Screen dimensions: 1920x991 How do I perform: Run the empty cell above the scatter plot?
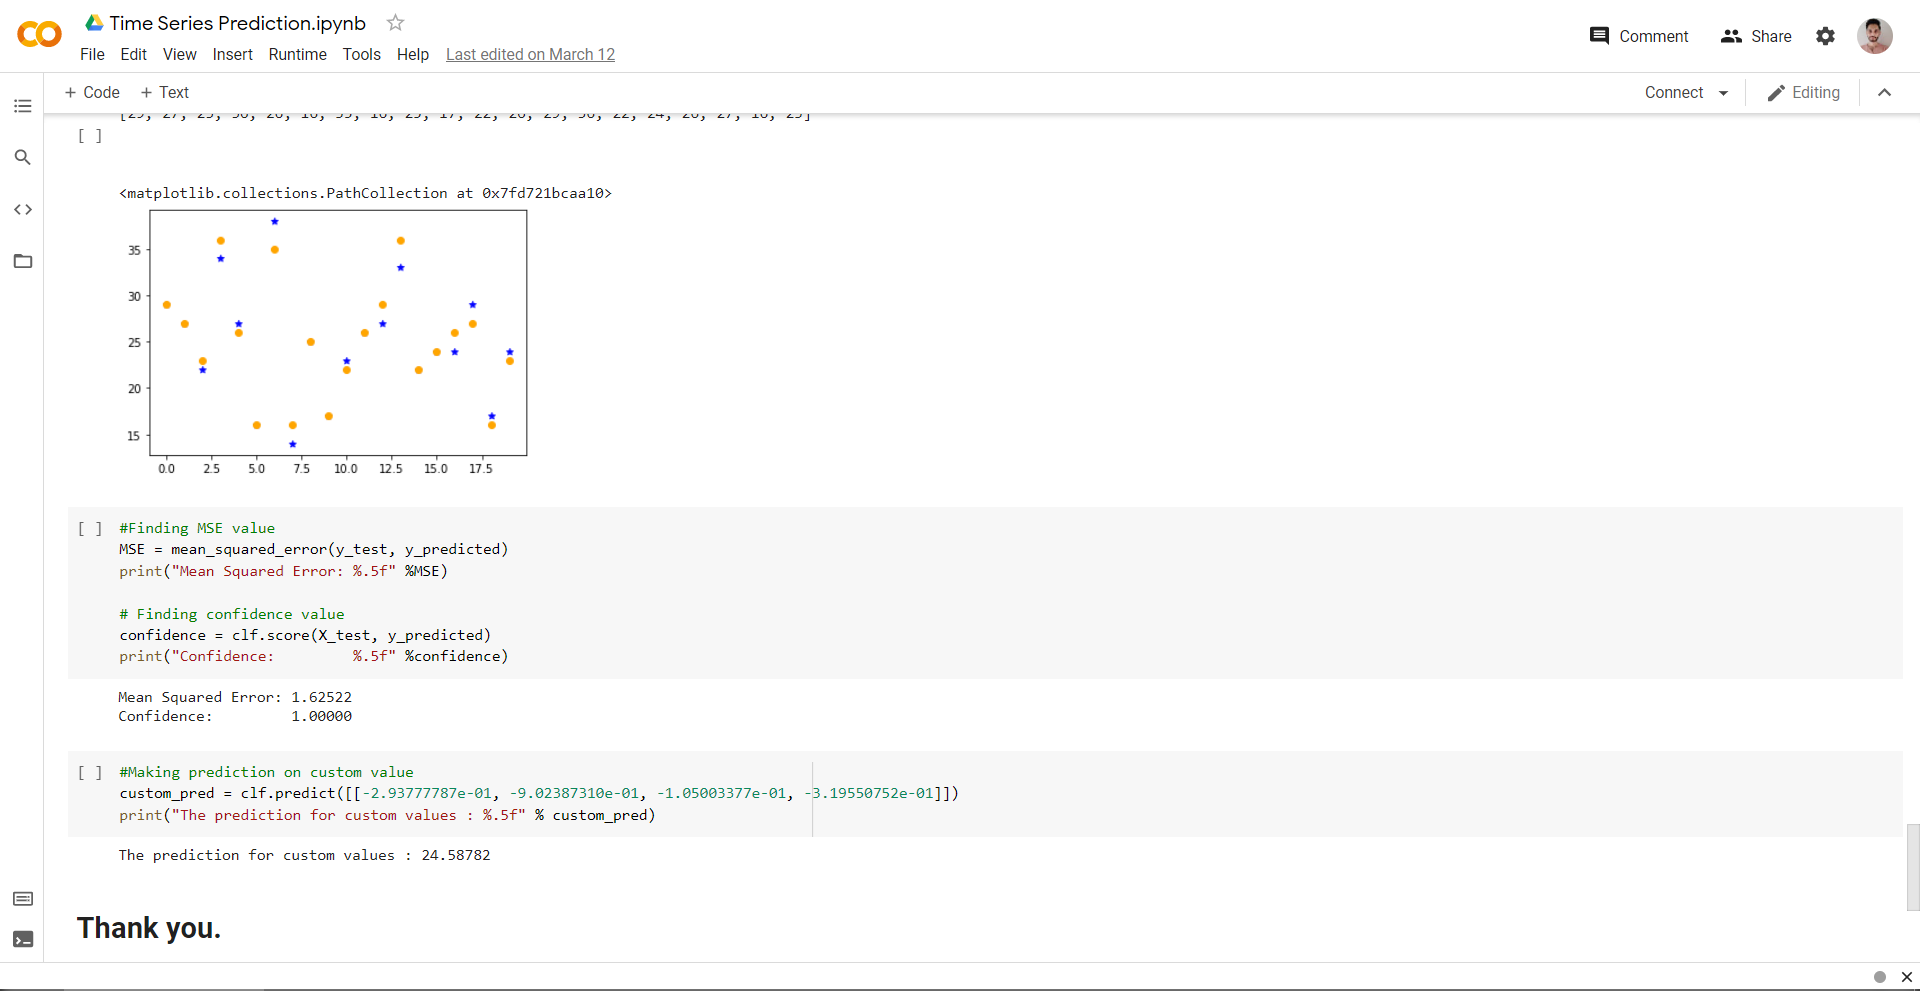91,135
